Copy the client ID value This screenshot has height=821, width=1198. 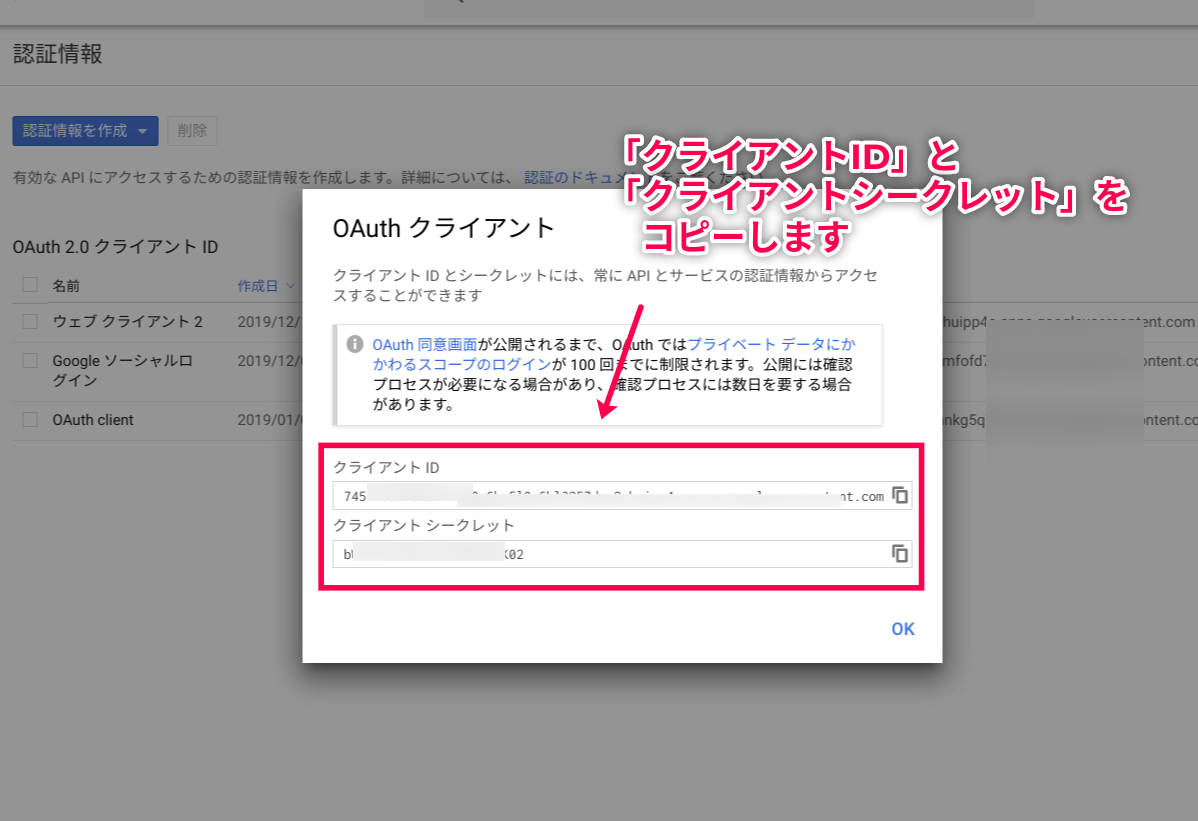[x=900, y=496]
